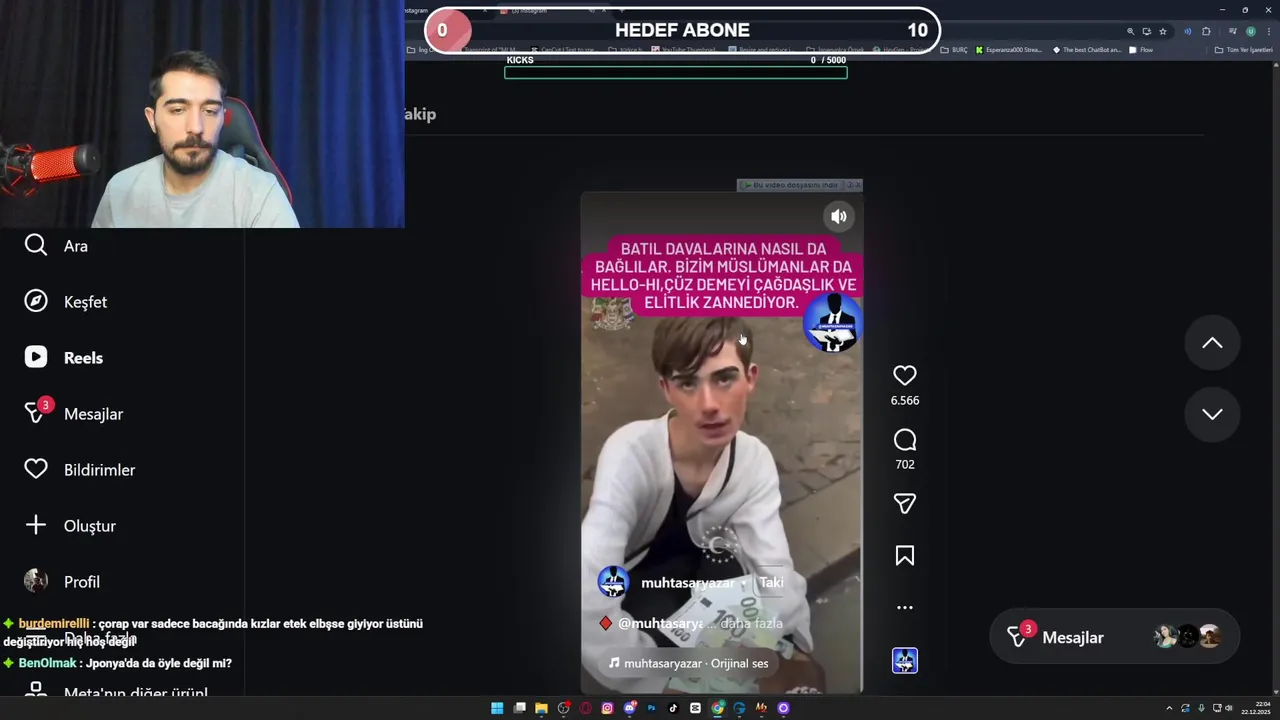
Task: Open the audio thumbnail beside reel
Action: coord(905,661)
